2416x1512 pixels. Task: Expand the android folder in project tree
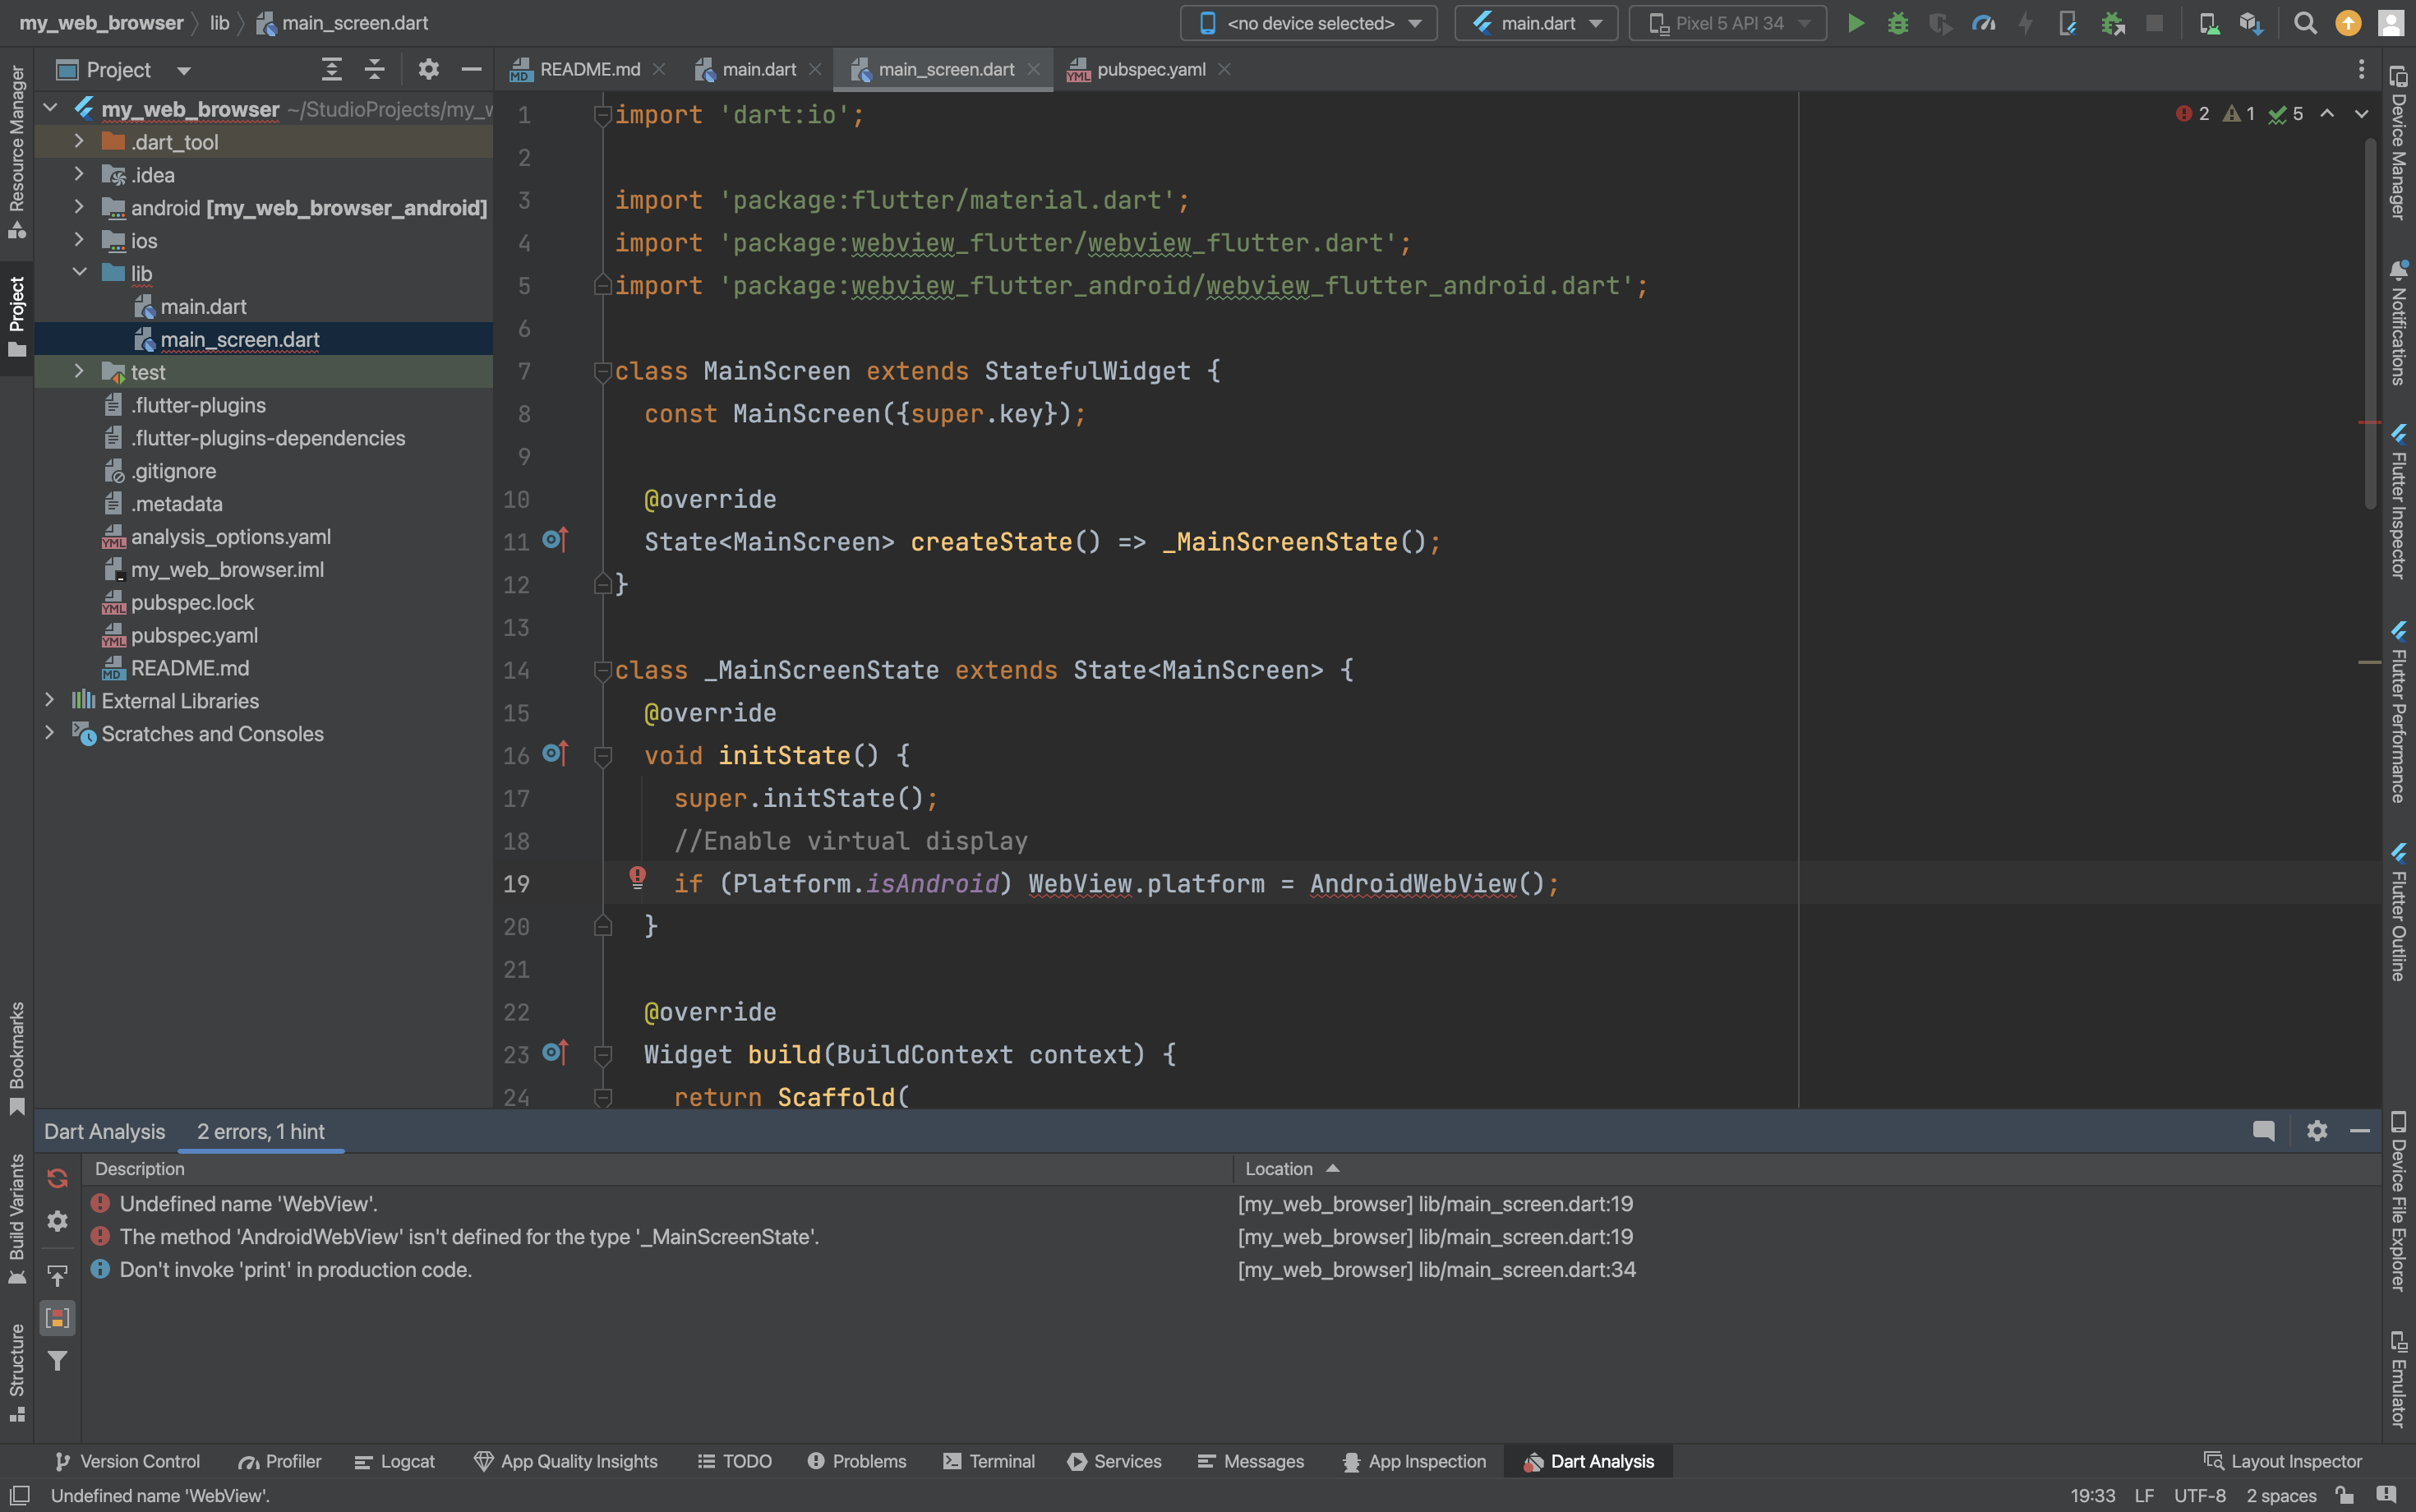coord(79,207)
